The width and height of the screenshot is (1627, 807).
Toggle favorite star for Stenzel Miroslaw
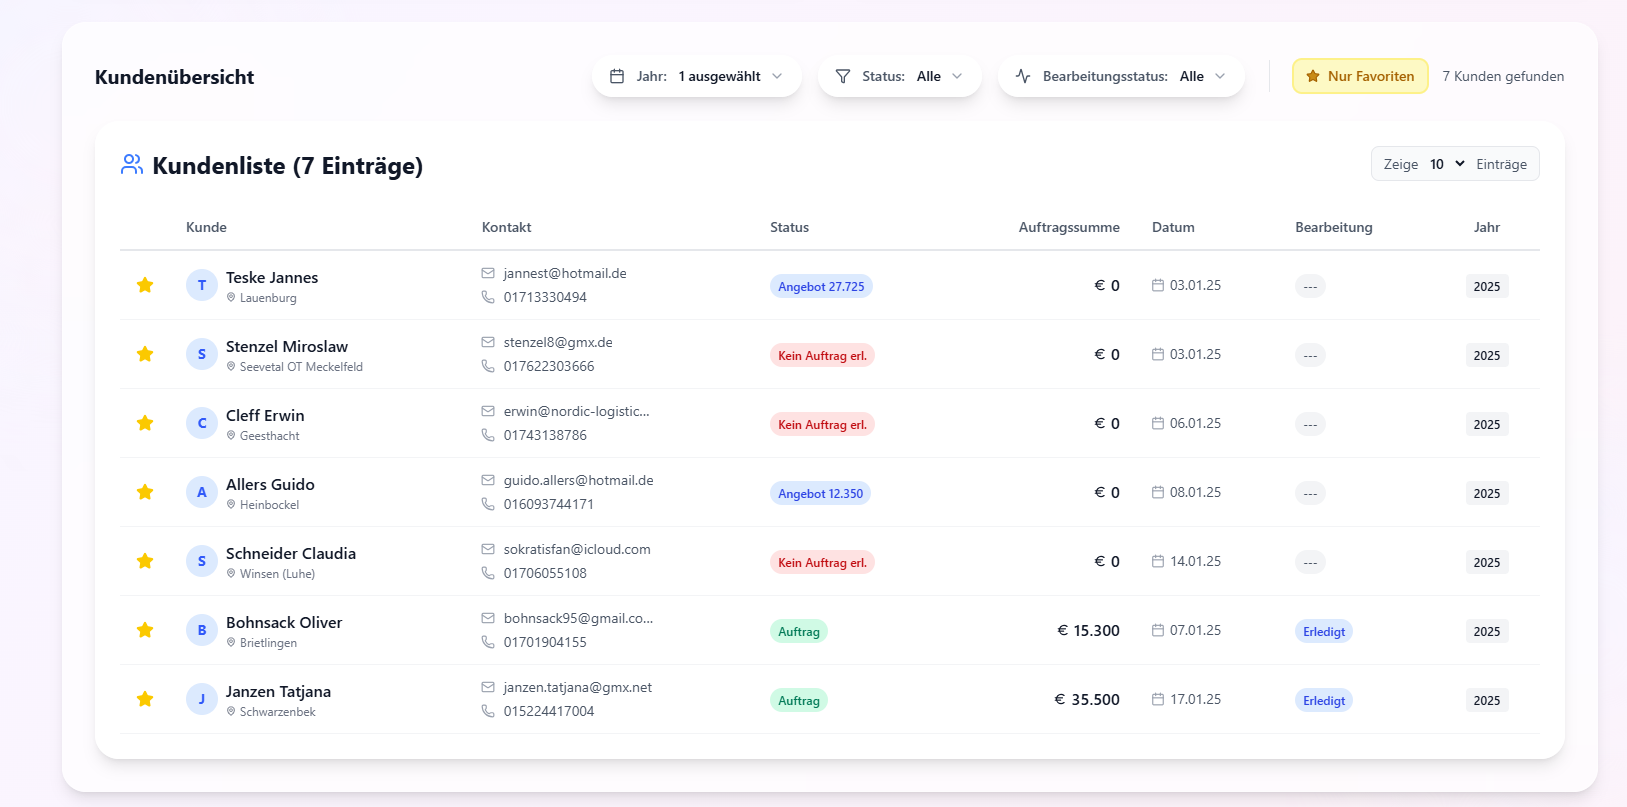(x=145, y=354)
